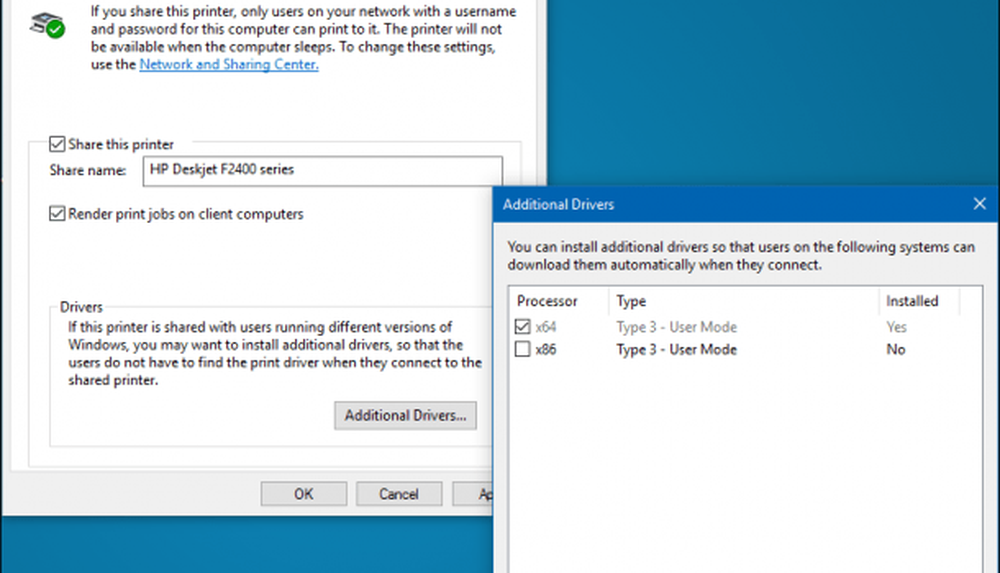Click the No installed status for x86
The image size is (1000, 573).
[895, 349]
